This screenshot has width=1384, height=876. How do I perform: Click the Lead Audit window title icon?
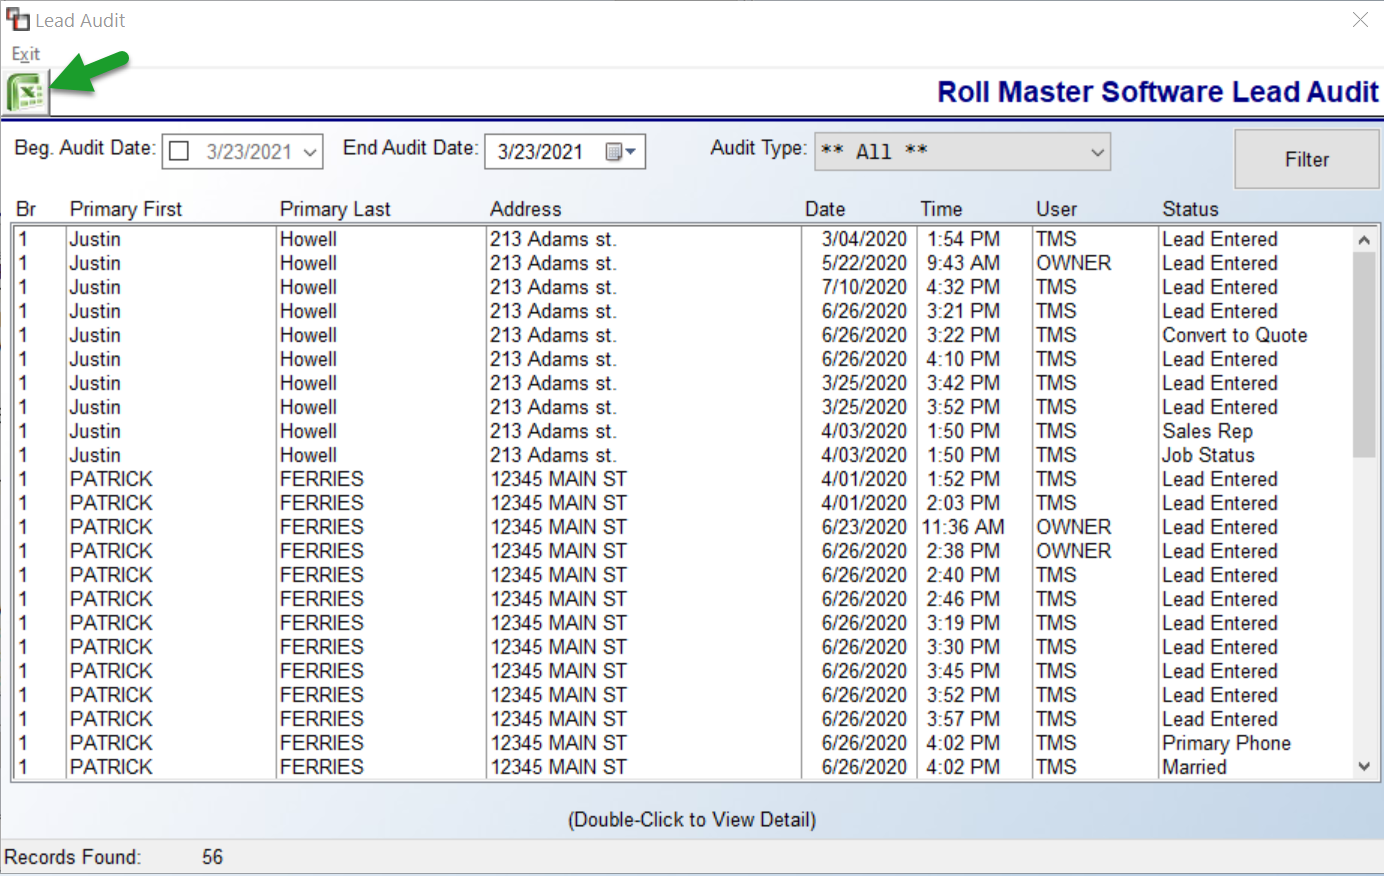(18, 20)
